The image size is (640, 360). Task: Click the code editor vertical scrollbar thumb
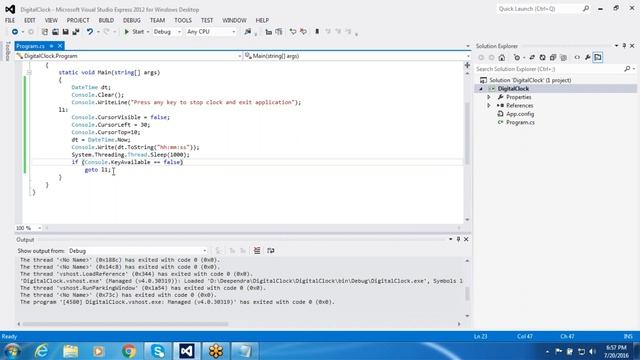(x=467, y=133)
